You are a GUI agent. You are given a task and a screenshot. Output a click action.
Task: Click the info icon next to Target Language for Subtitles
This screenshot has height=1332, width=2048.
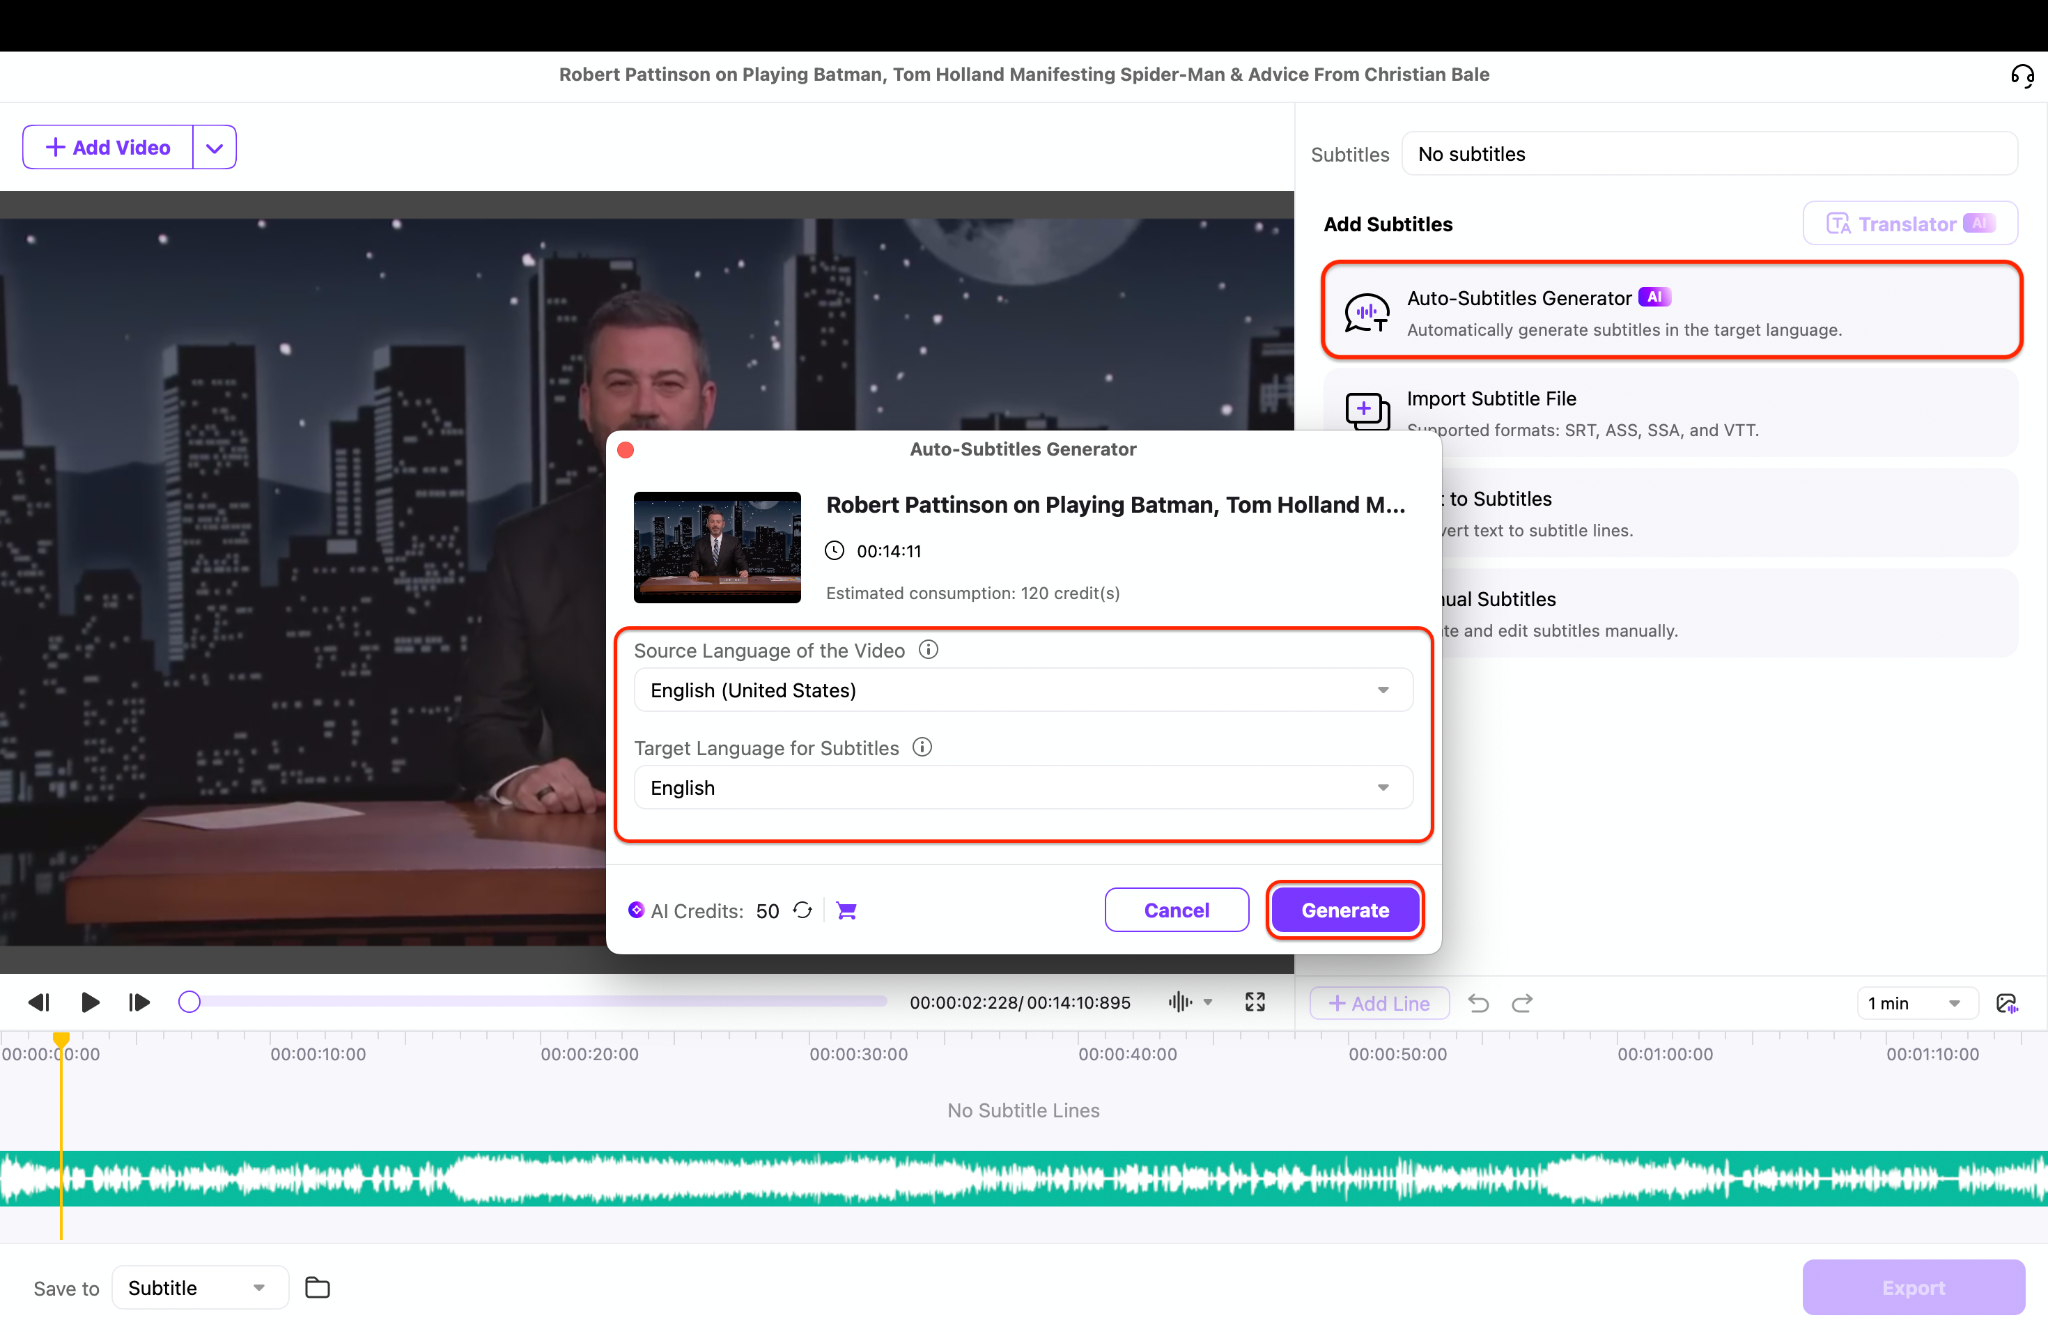(922, 747)
